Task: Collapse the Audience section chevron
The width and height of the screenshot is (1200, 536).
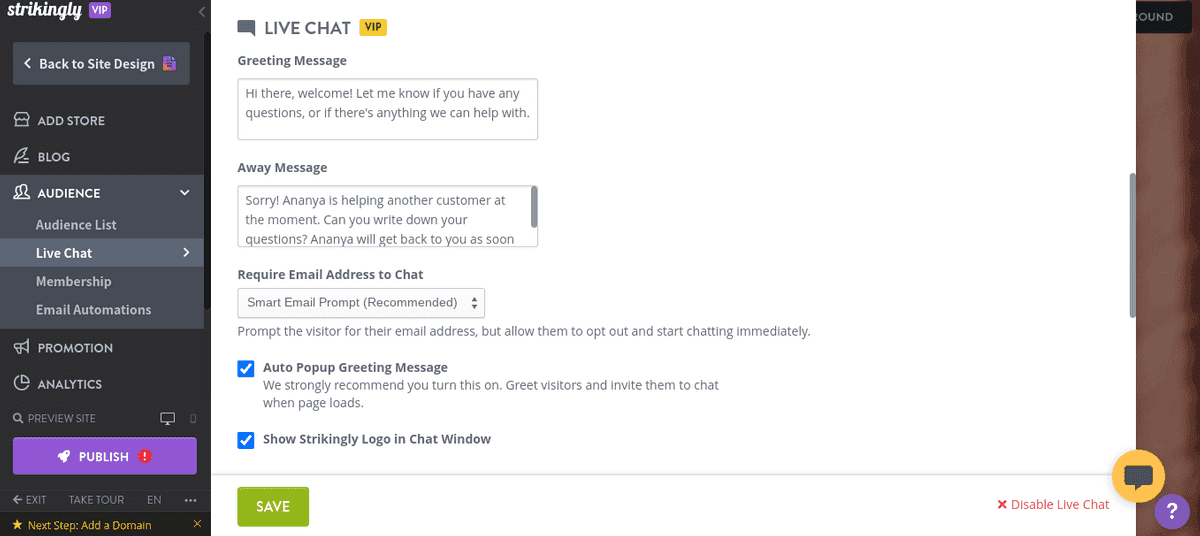Action: (185, 193)
